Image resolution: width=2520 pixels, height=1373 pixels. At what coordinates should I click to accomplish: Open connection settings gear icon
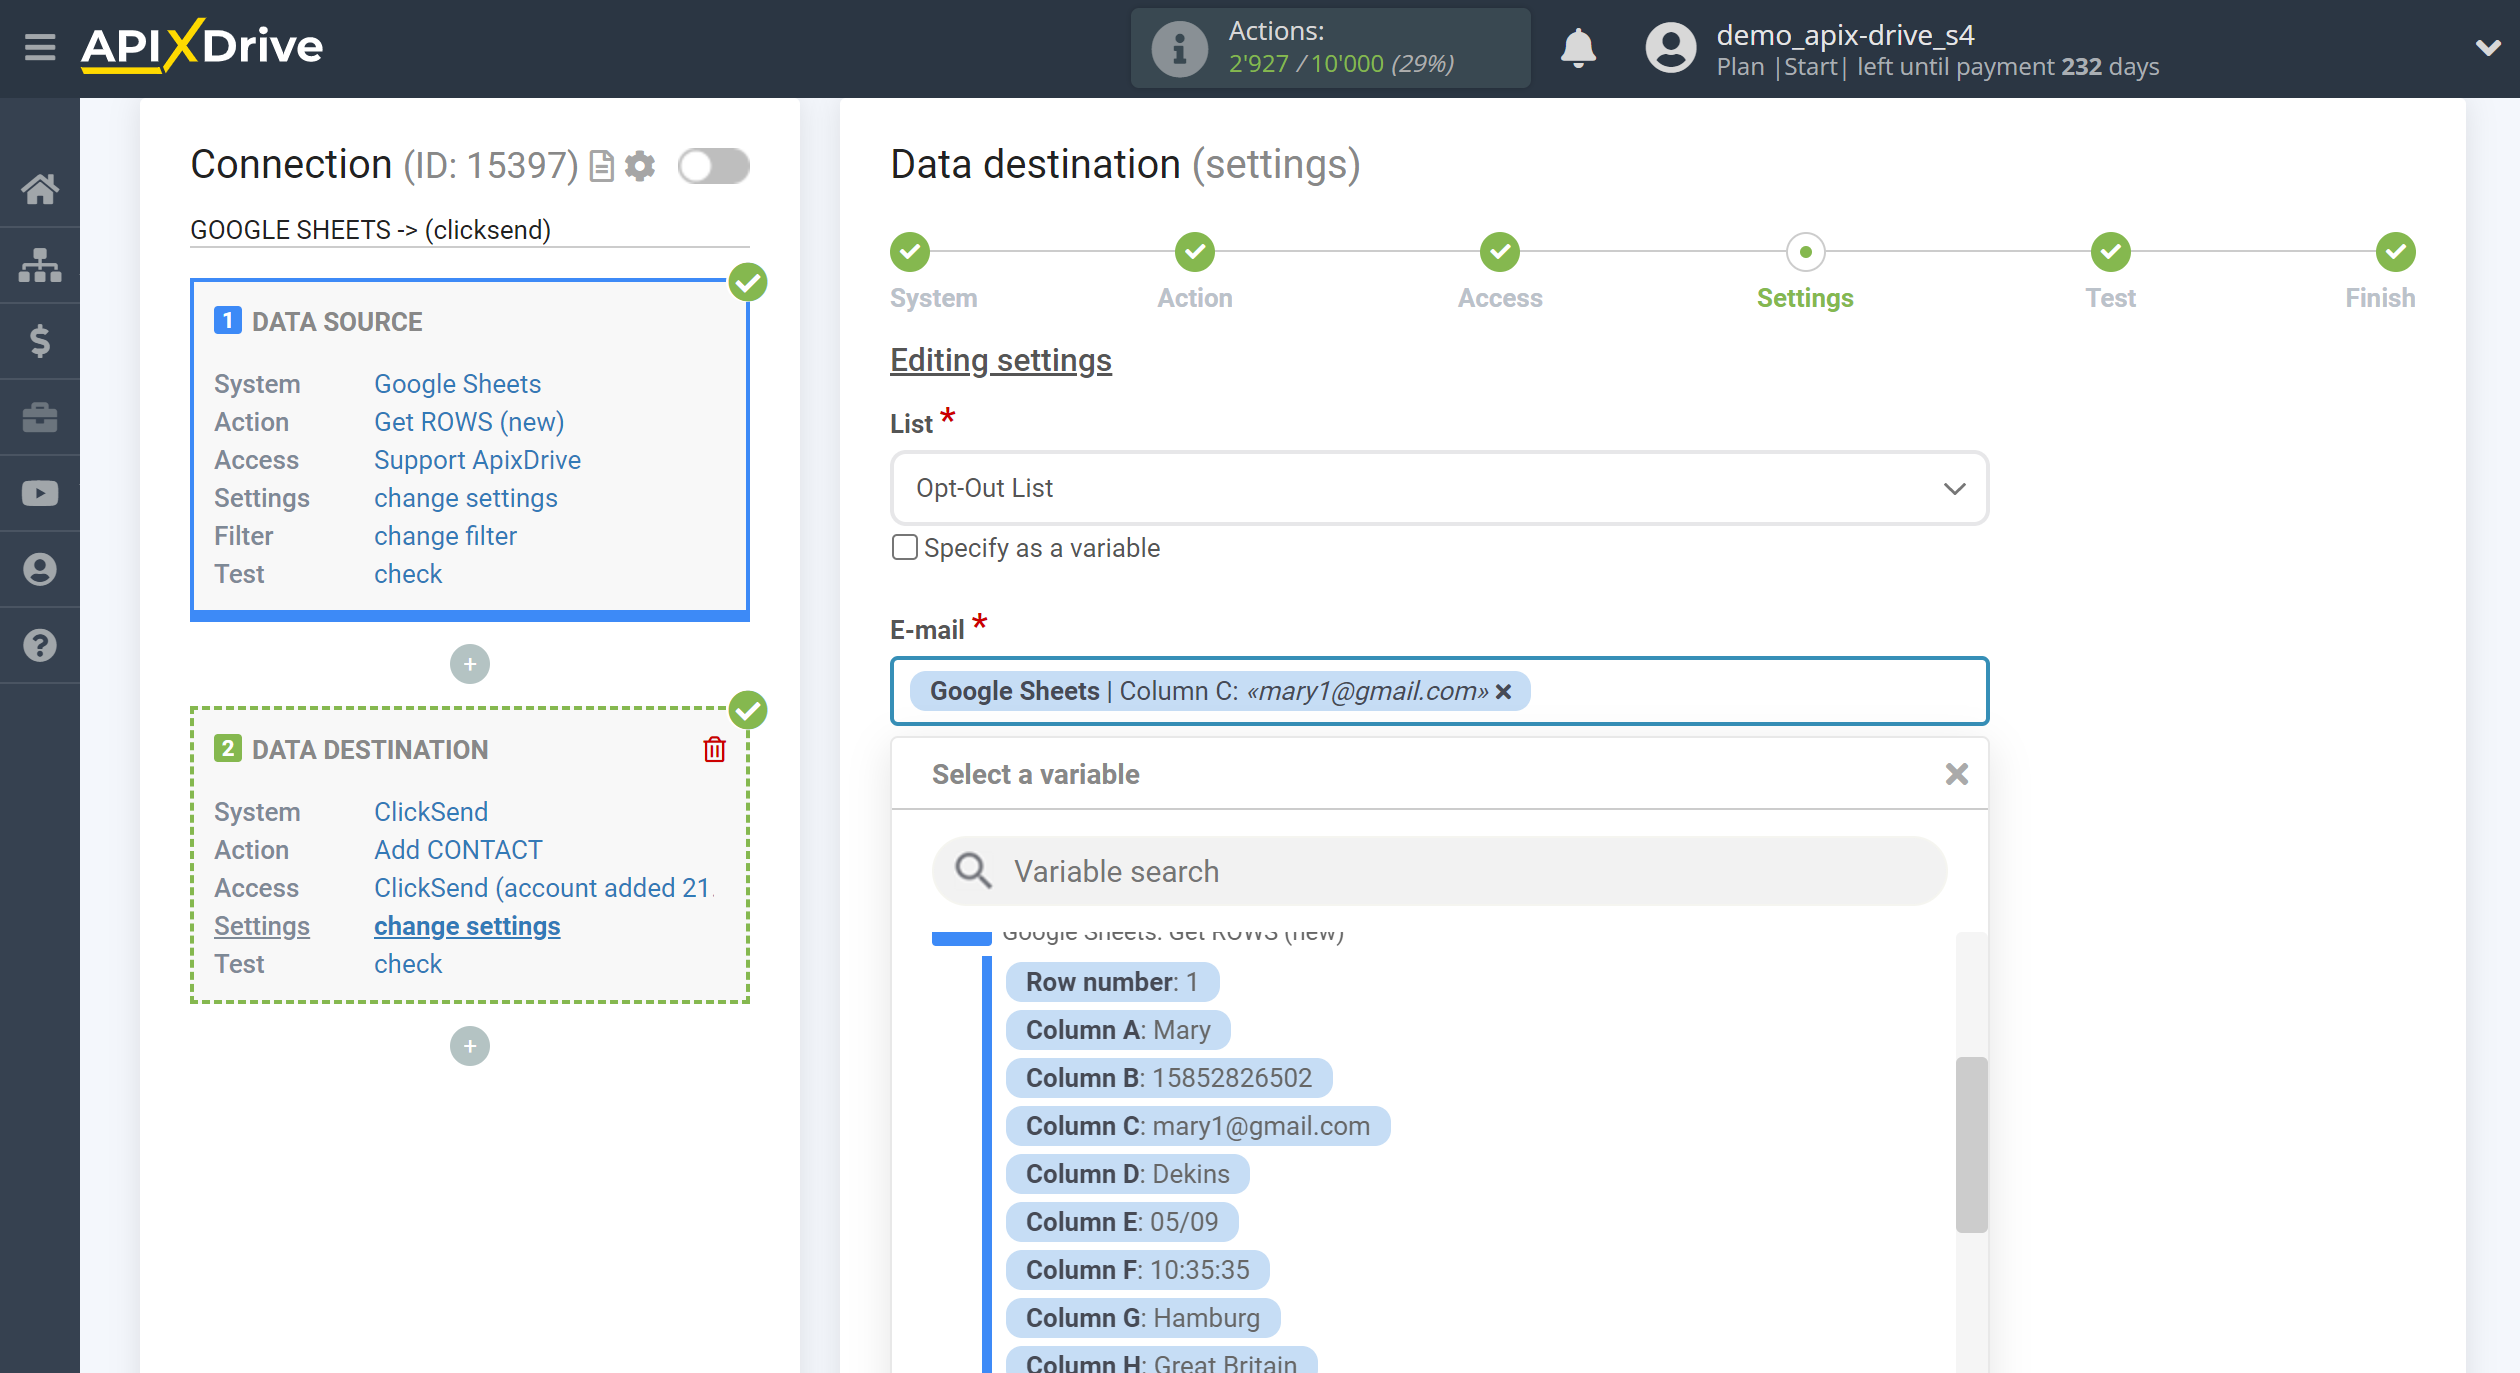640,166
